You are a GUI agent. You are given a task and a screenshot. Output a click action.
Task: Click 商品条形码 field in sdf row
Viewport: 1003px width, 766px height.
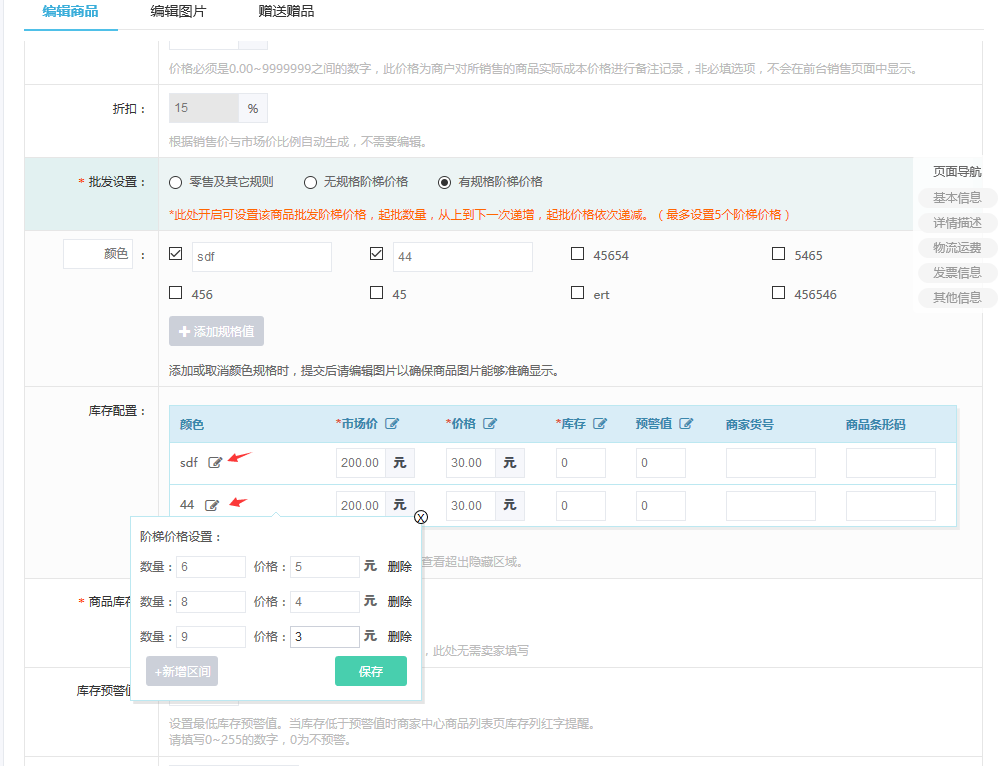click(891, 463)
